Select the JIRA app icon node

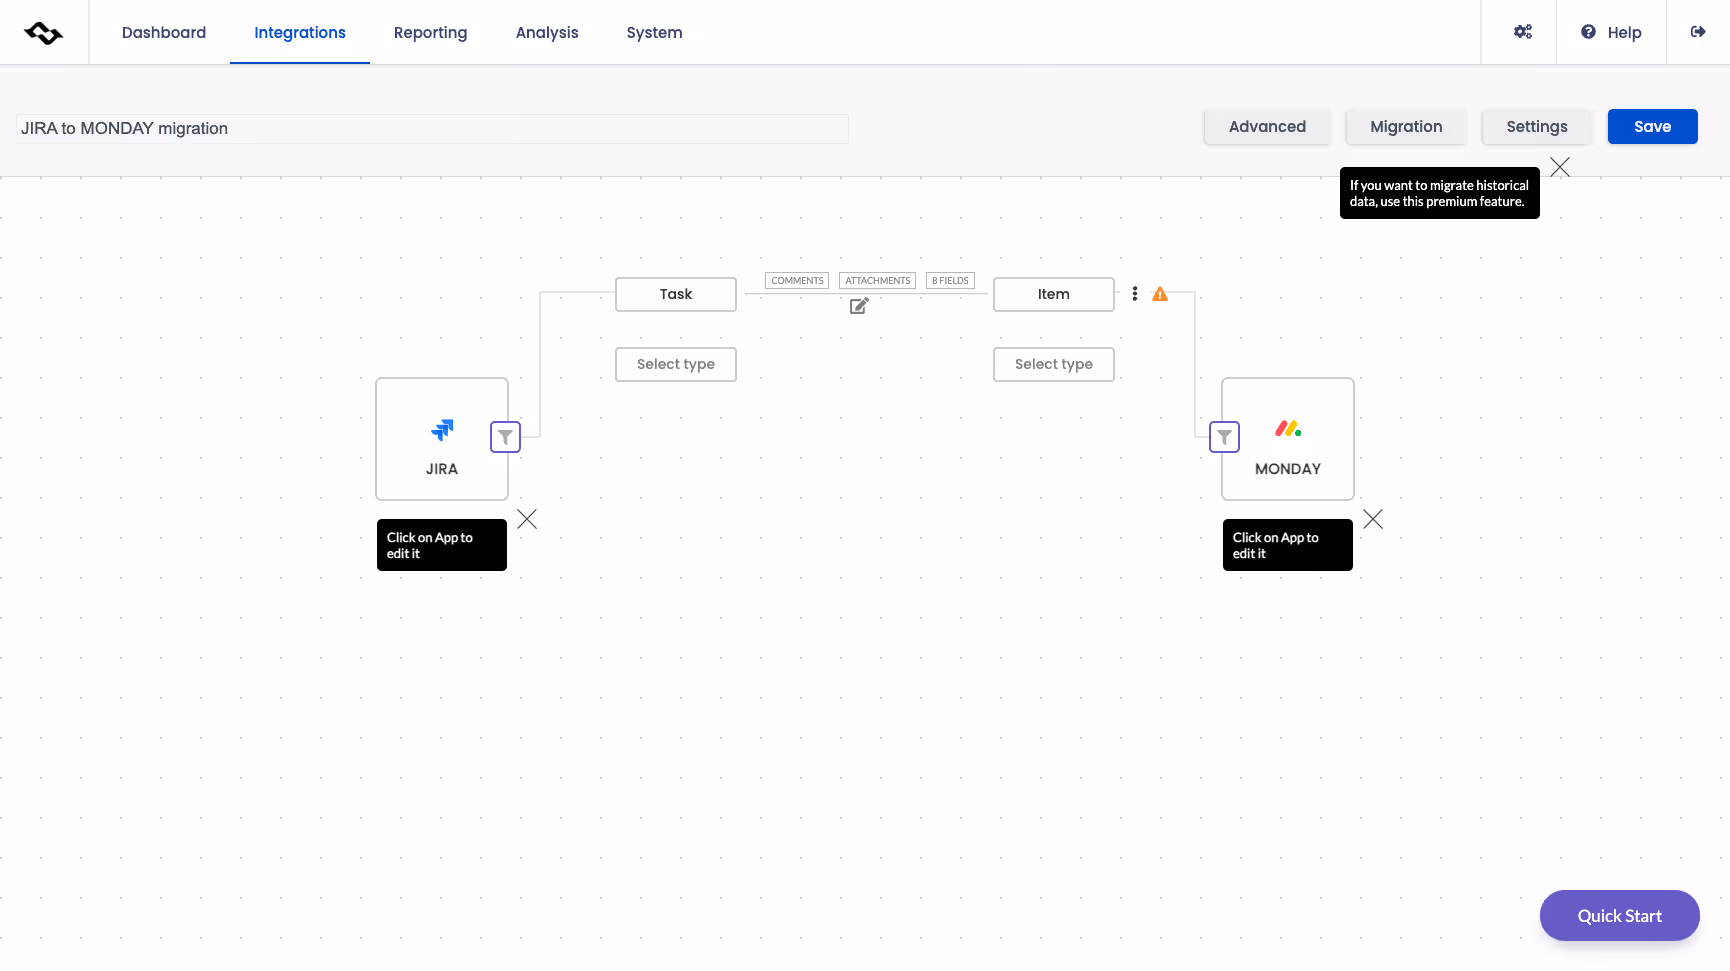[x=441, y=438]
